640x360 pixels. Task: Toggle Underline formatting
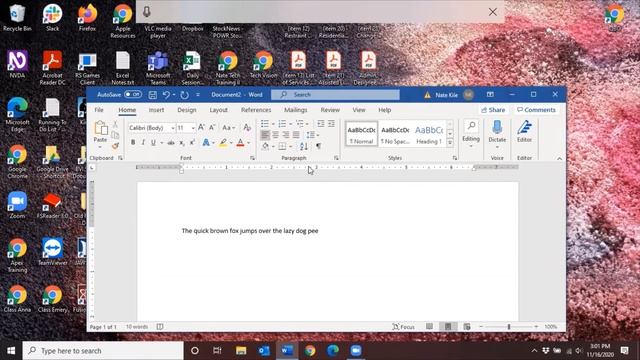click(153, 142)
